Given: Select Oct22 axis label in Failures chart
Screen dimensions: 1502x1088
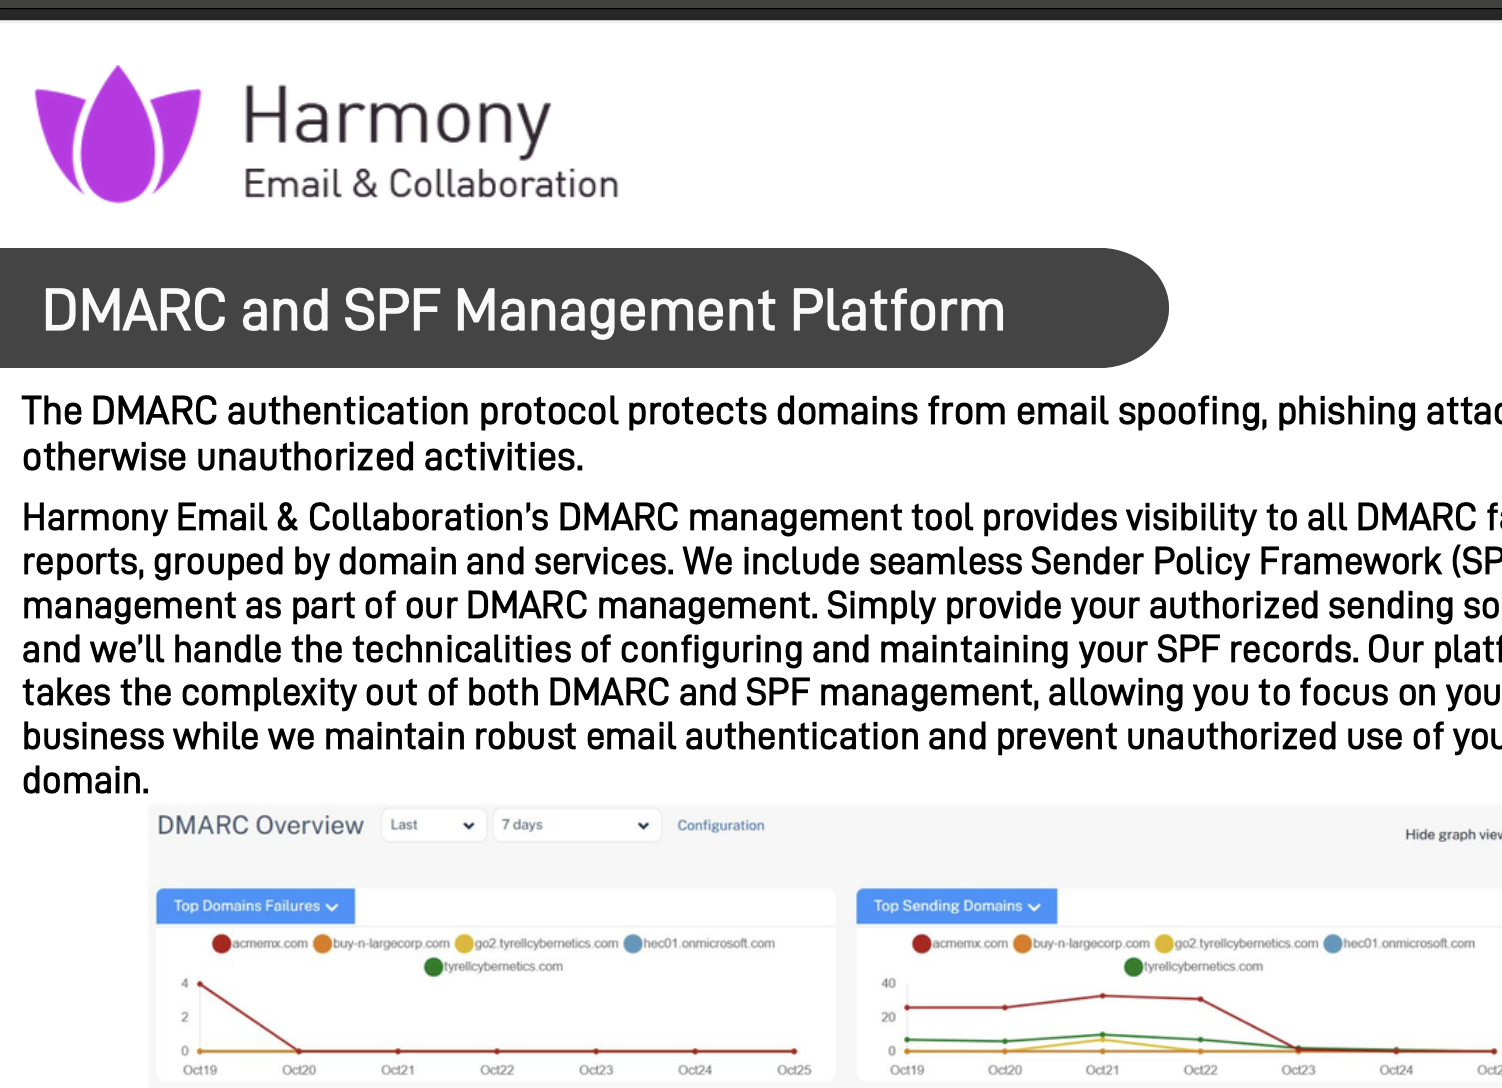Looking at the screenshot, I should pyautogui.click(x=497, y=1070).
